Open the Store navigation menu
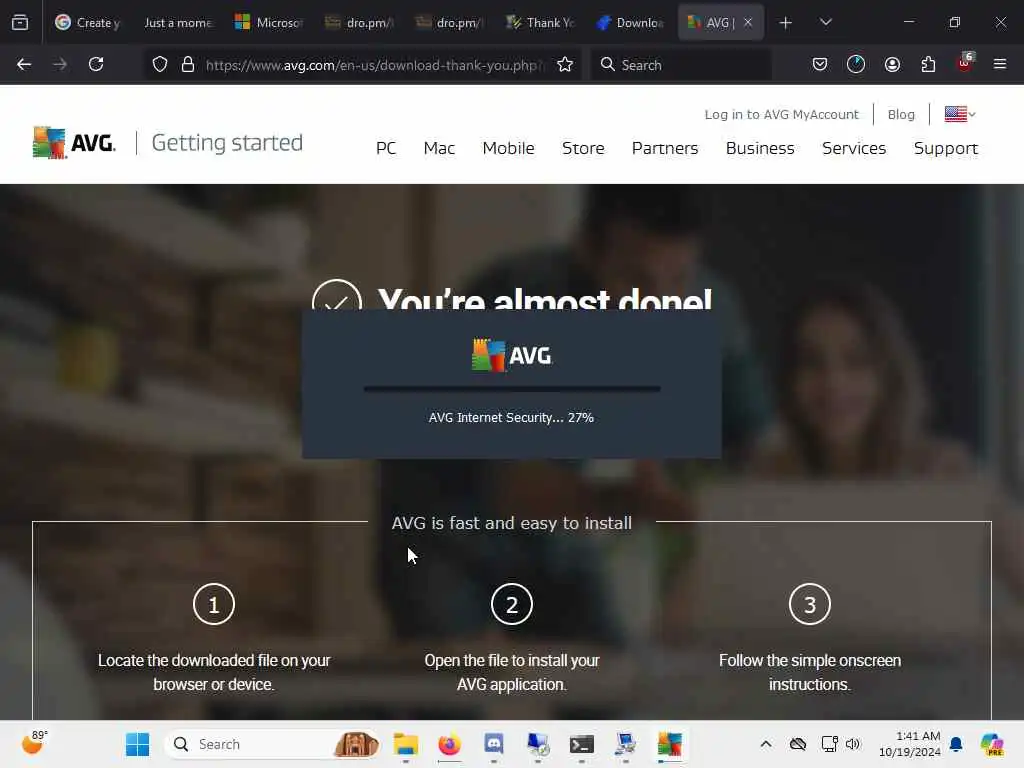The height and width of the screenshot is (768, 1024). [x=583, y=148]
